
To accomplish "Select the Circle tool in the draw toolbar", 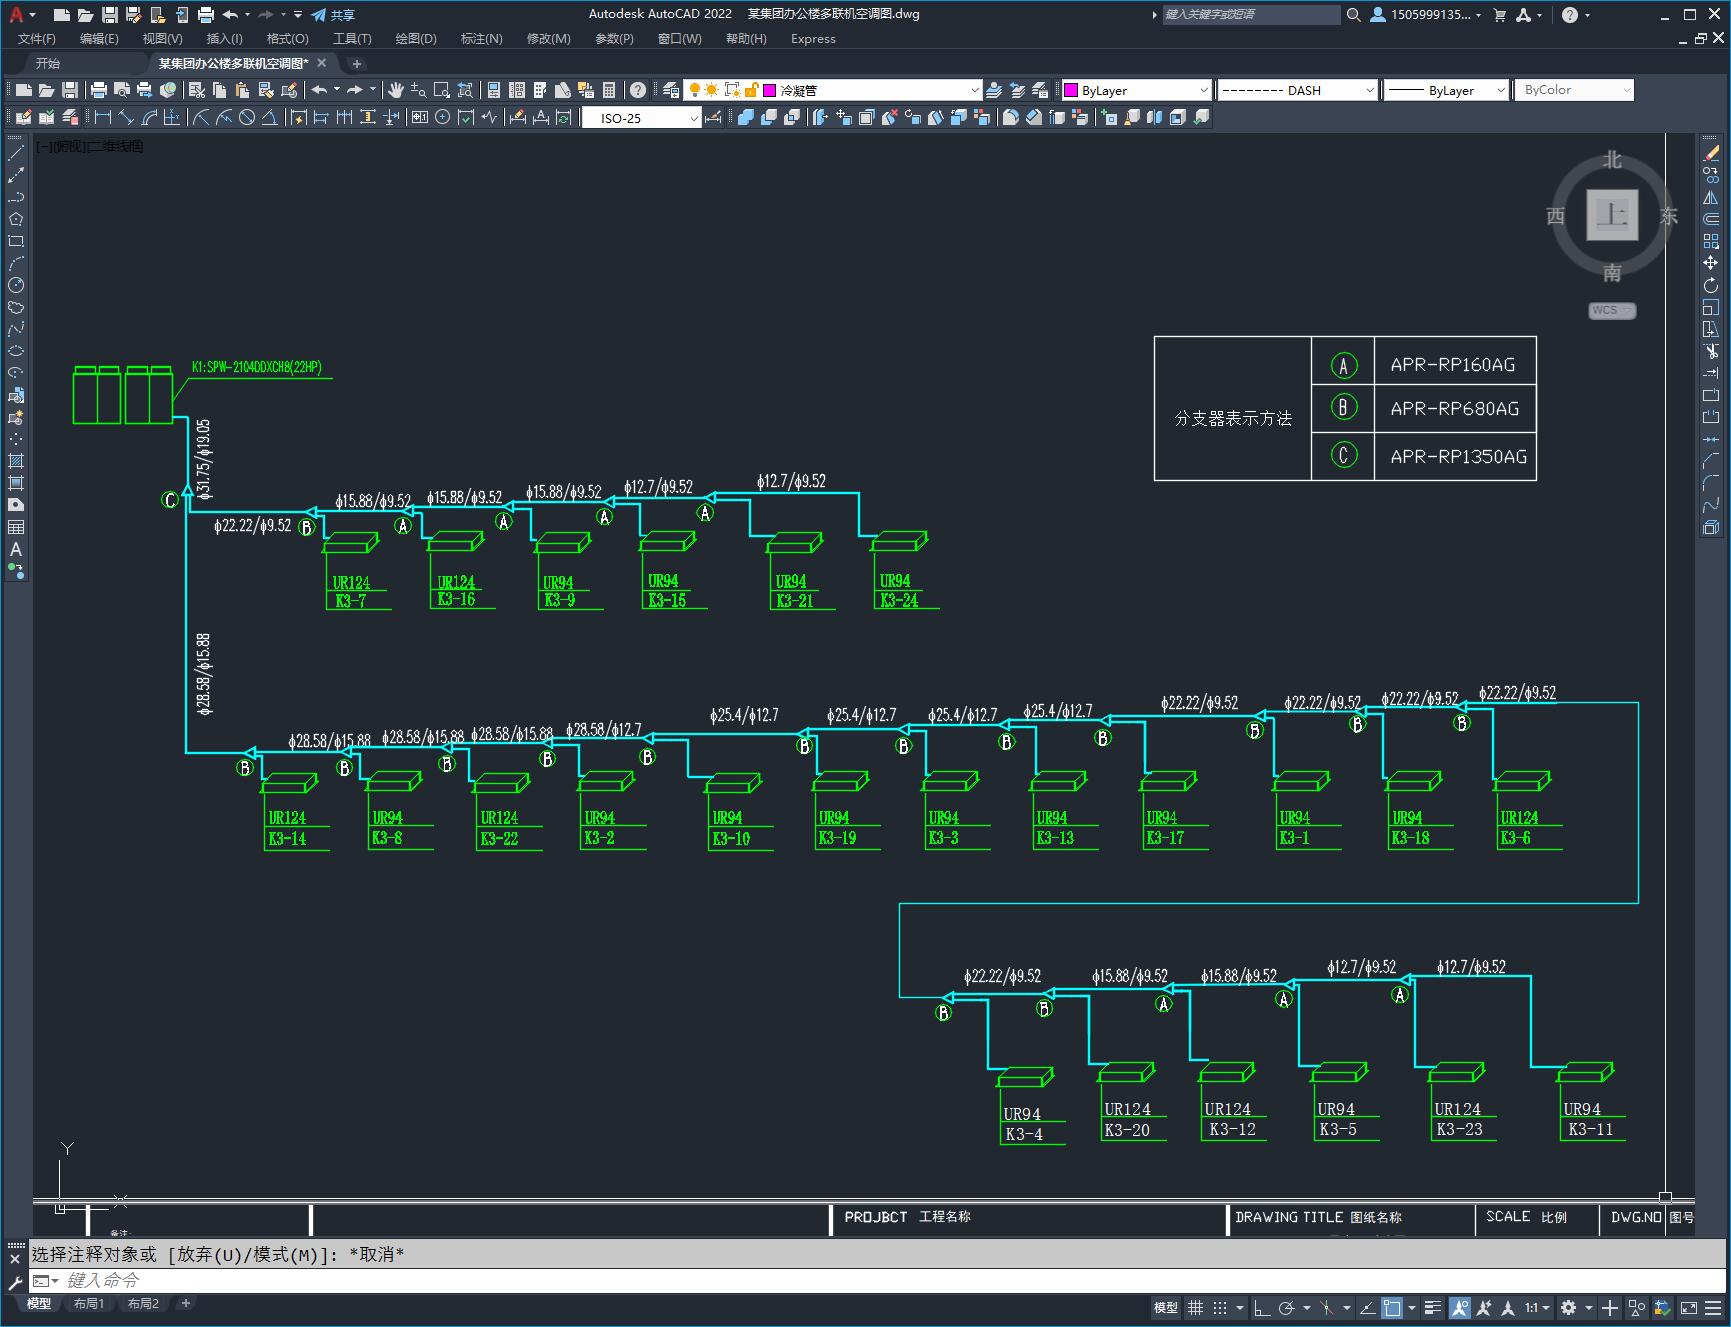I will point(15,286).
